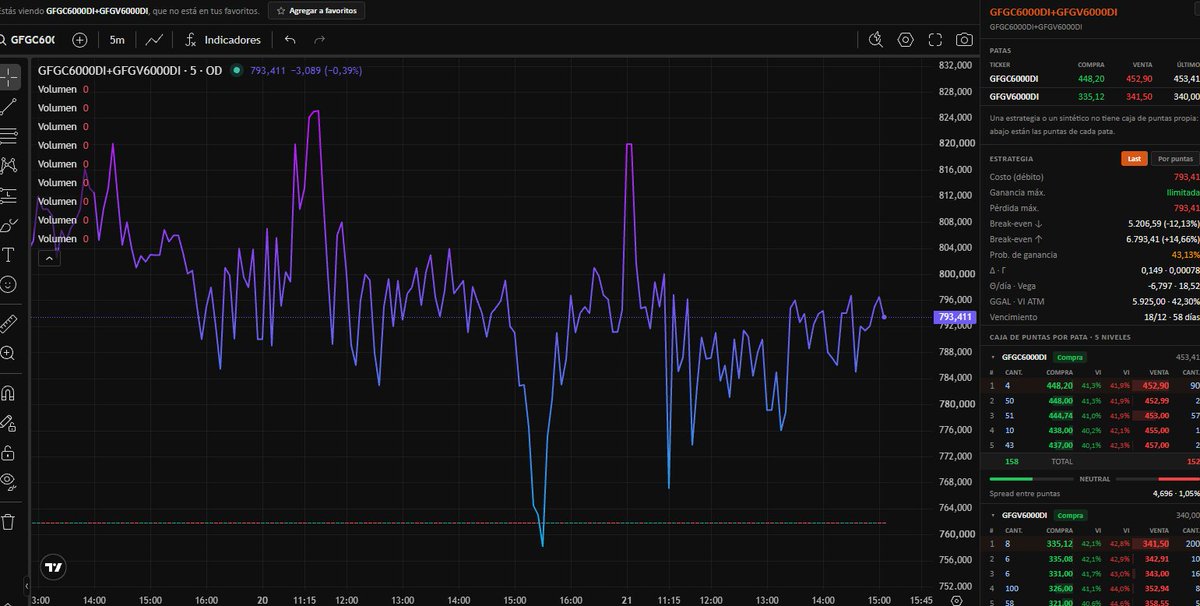Add strategy with Agregar a favoritos
Image resolution: width=1200 pixels, height=606 pixels.
316,11
